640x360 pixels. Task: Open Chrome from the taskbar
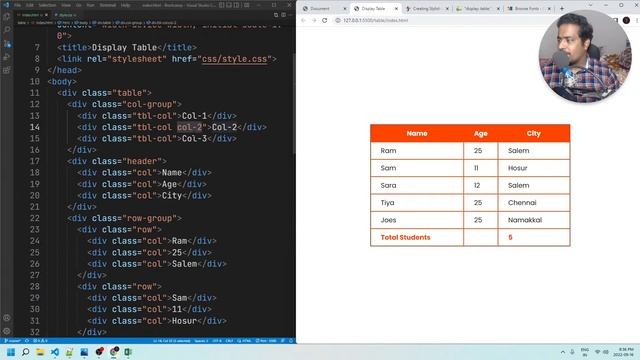[114, 352]
